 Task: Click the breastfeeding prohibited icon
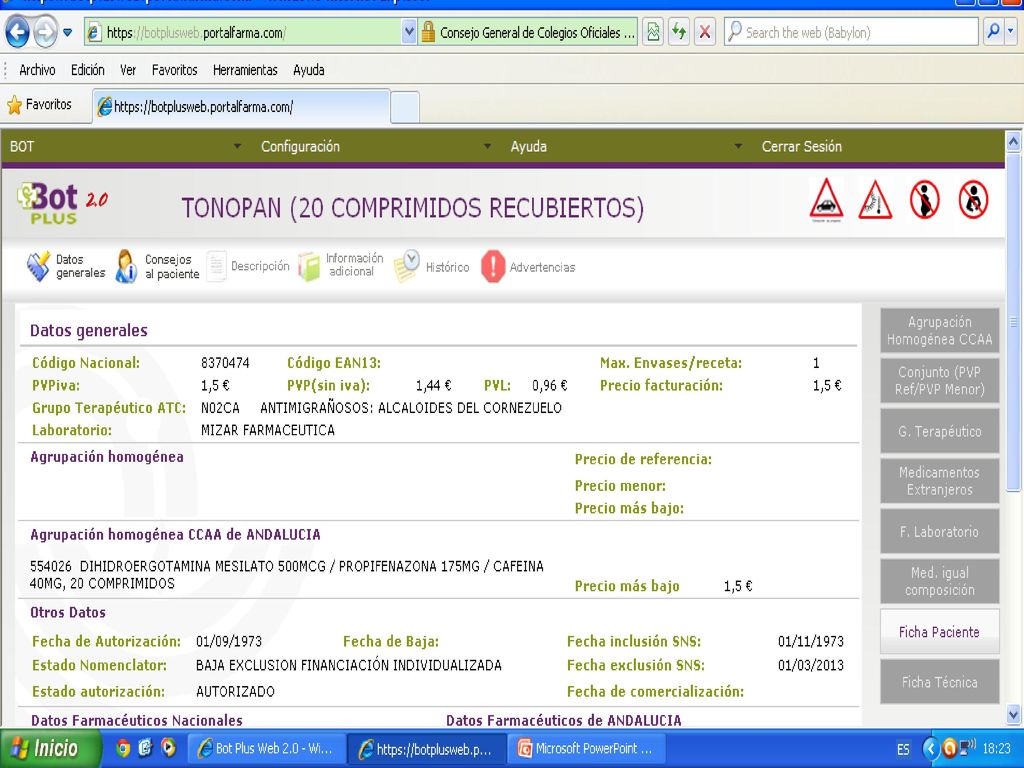coord(973,199)
